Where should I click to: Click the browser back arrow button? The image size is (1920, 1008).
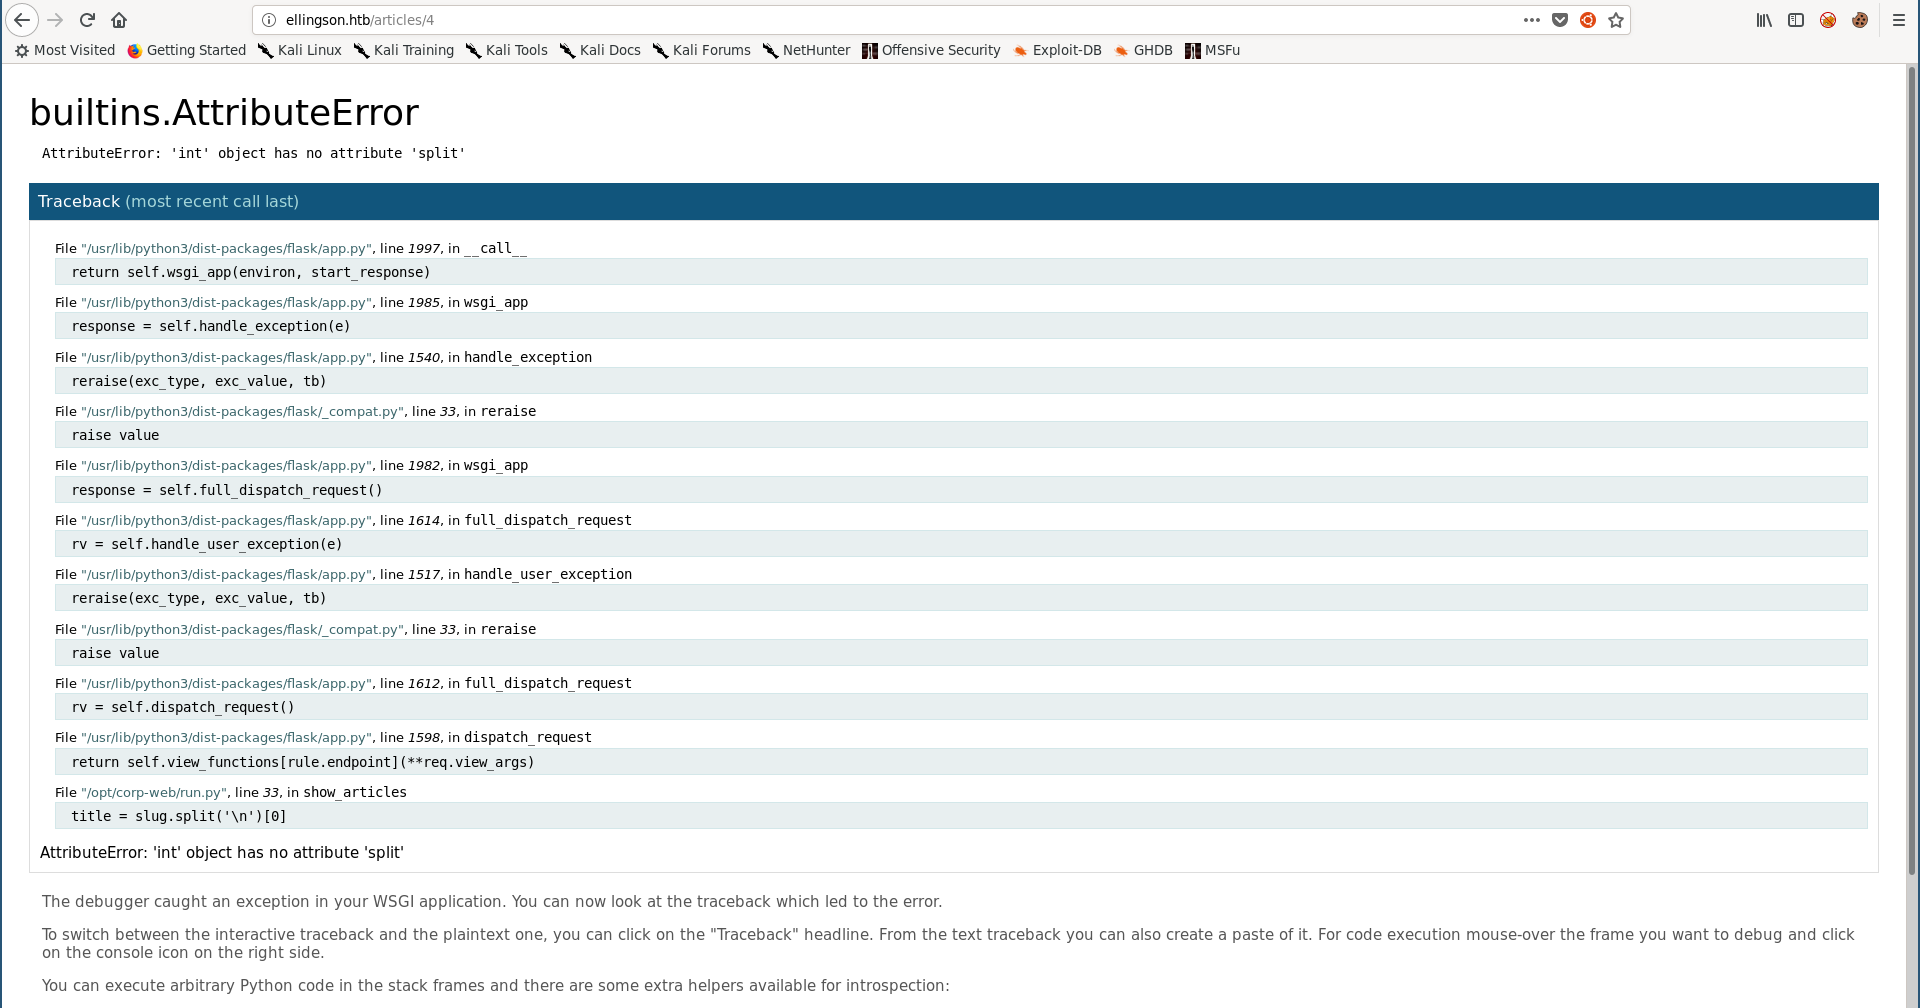(x=22, y=20)
